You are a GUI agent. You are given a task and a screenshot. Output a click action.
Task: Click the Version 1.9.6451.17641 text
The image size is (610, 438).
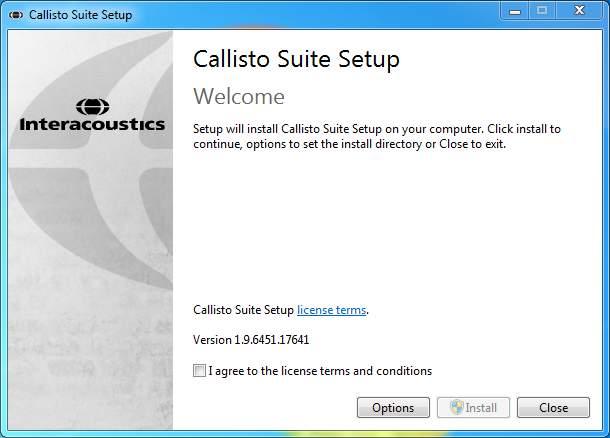(251, 340)
